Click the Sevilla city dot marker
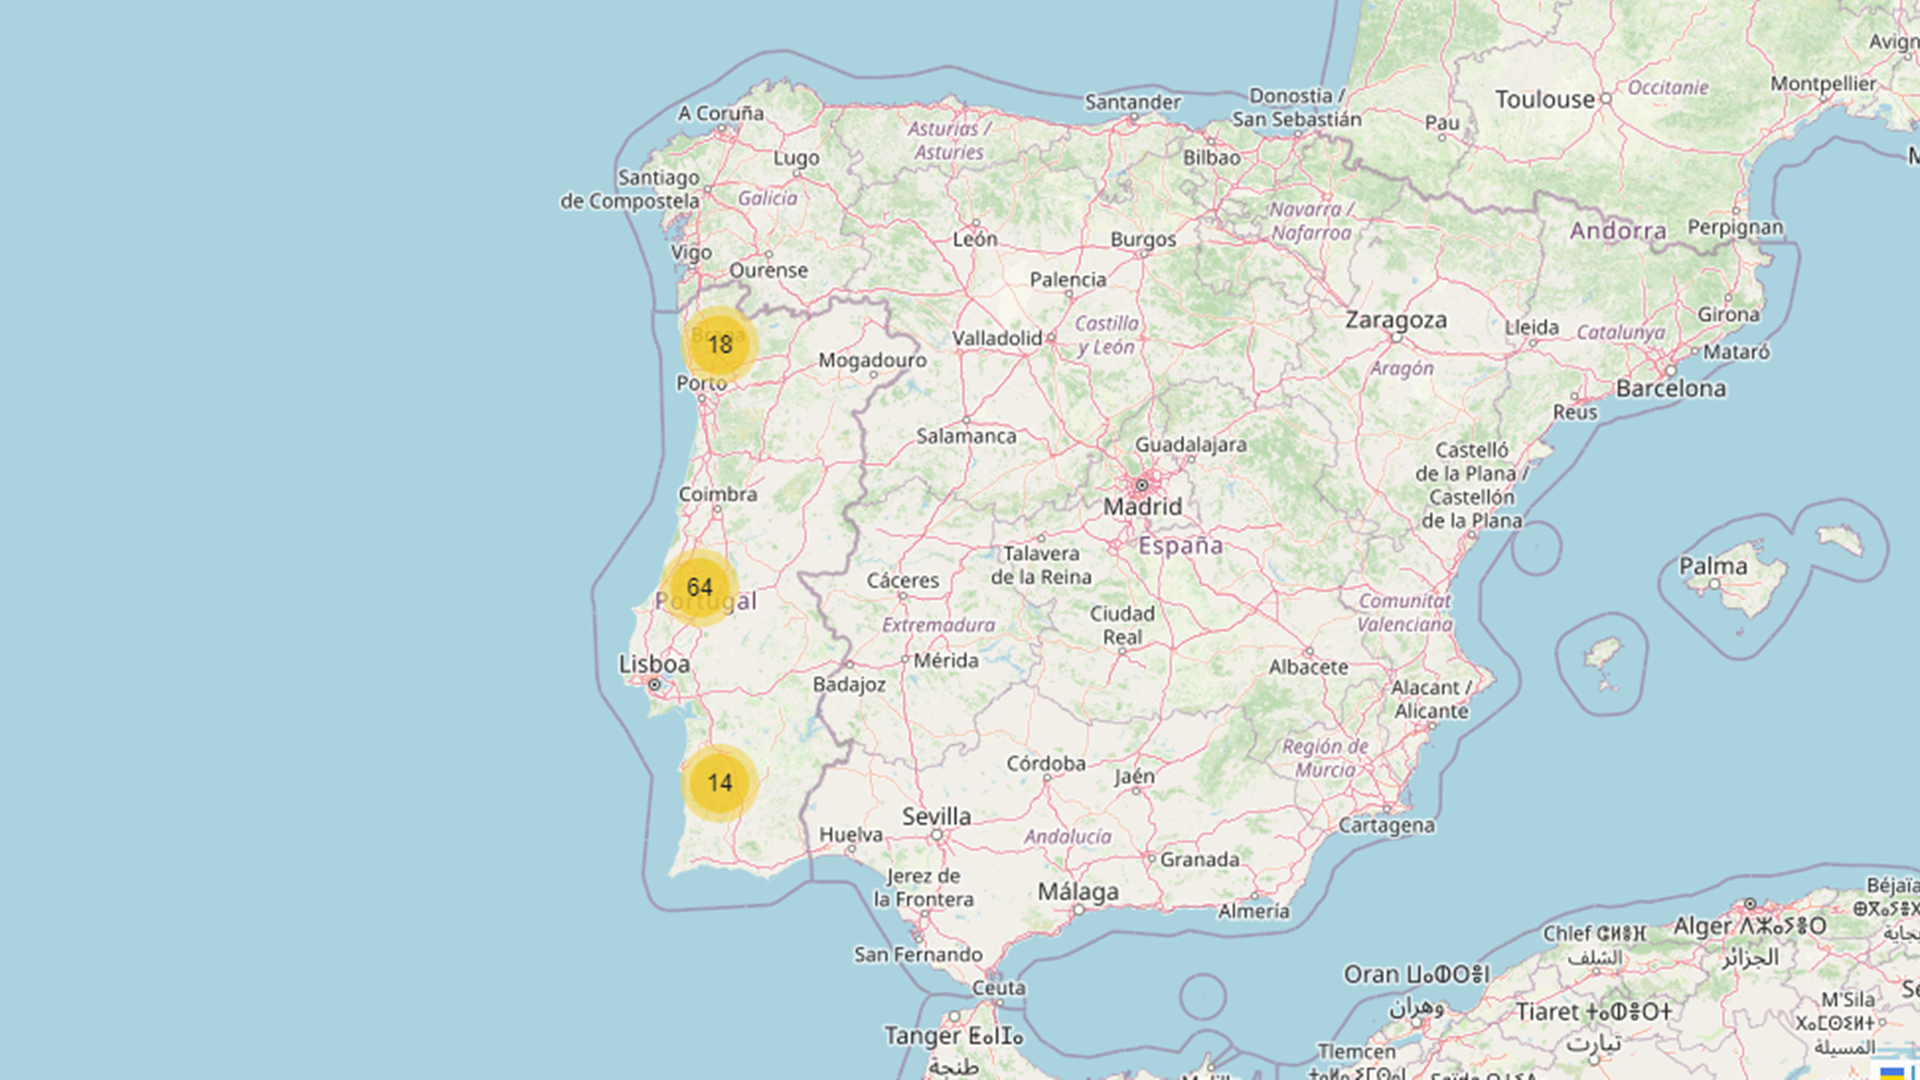 tap(937, 834)
